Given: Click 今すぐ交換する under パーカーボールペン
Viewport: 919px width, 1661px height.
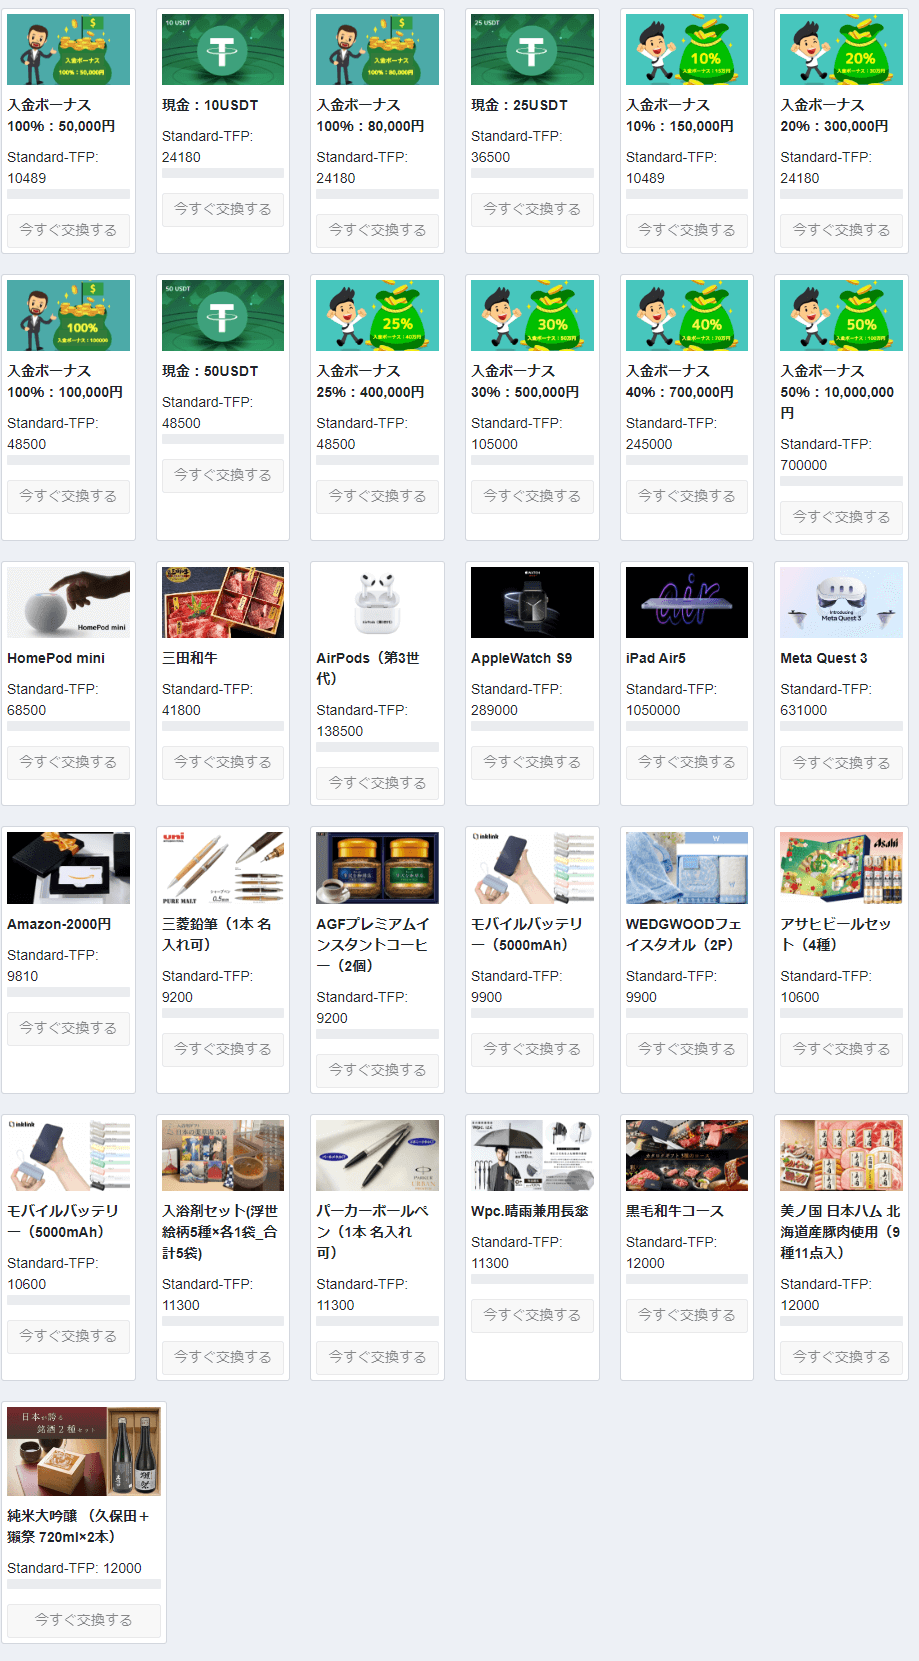Looking at the screenshot, I should [377, 1357].
